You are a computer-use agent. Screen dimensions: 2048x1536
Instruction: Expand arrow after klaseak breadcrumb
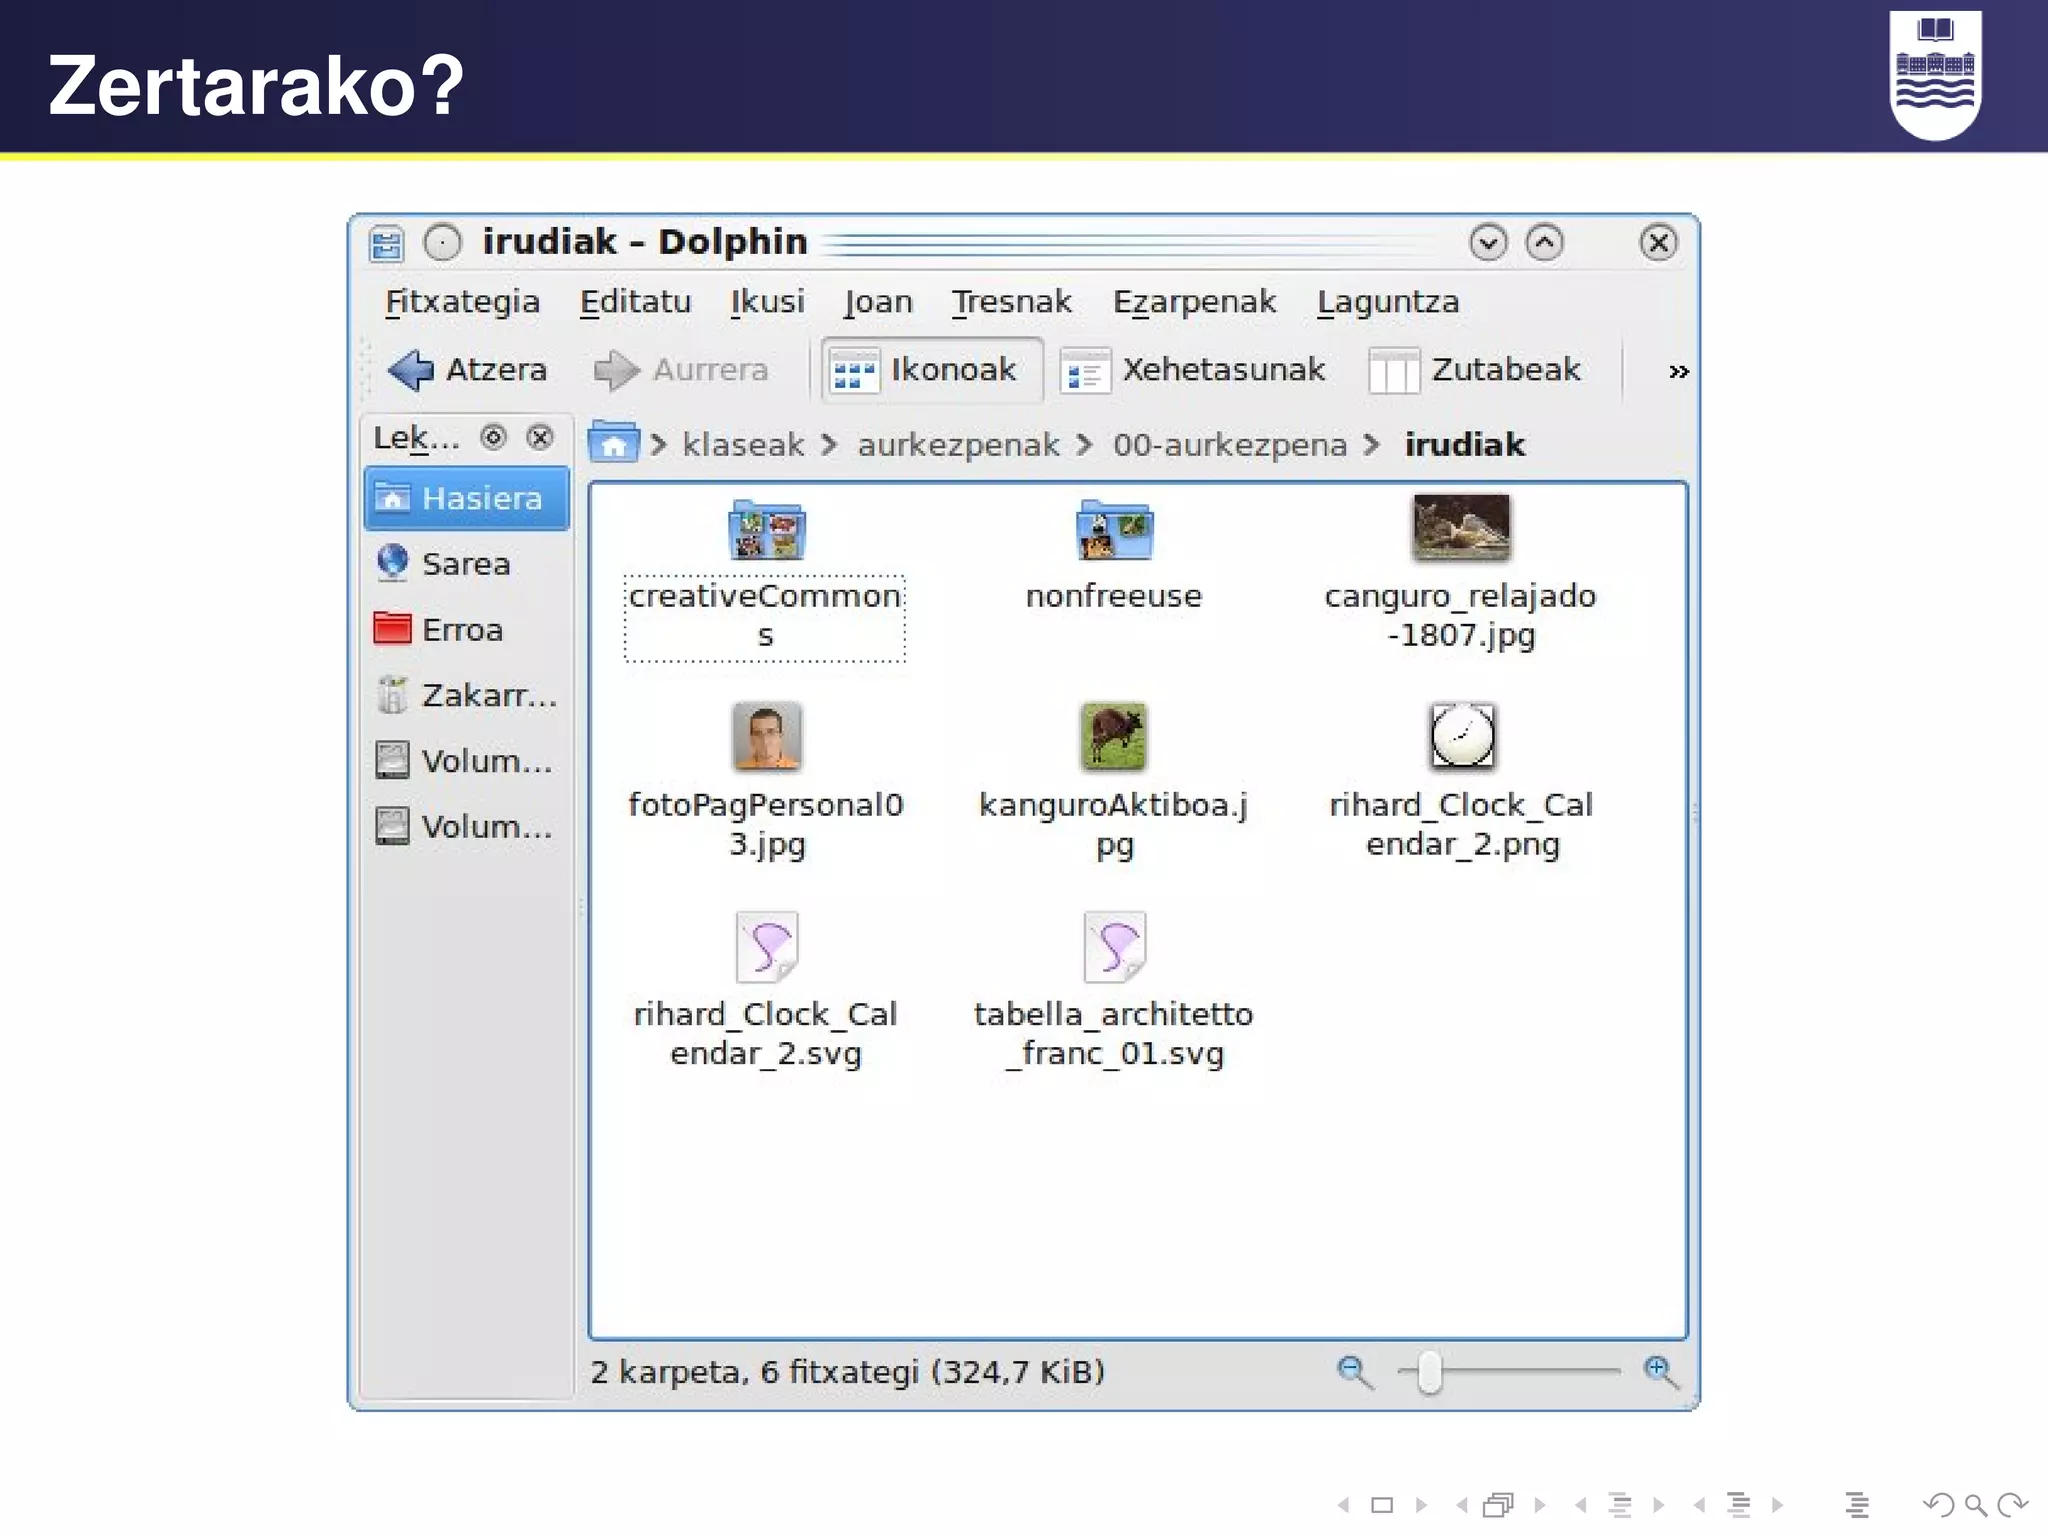[x=829, y=444]
